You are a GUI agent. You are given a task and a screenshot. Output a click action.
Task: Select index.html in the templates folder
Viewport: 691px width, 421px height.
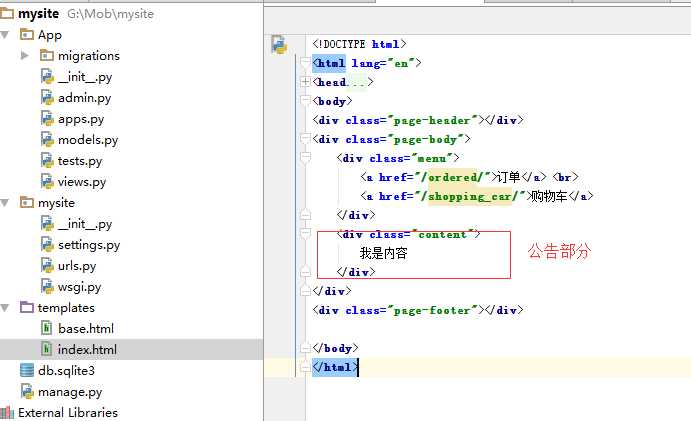coord(87,350)
